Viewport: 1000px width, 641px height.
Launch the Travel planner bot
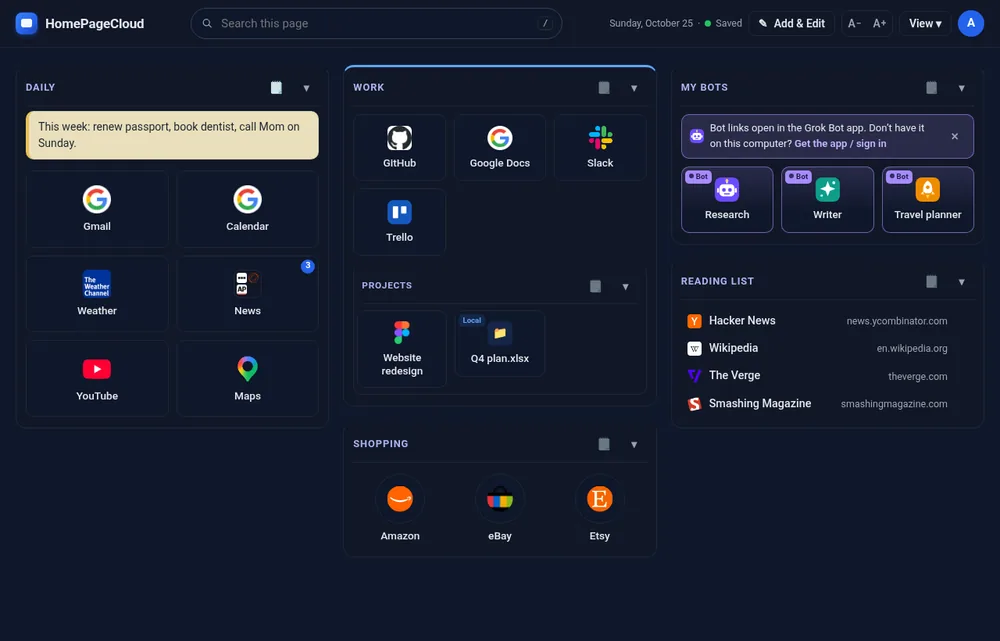928,200
